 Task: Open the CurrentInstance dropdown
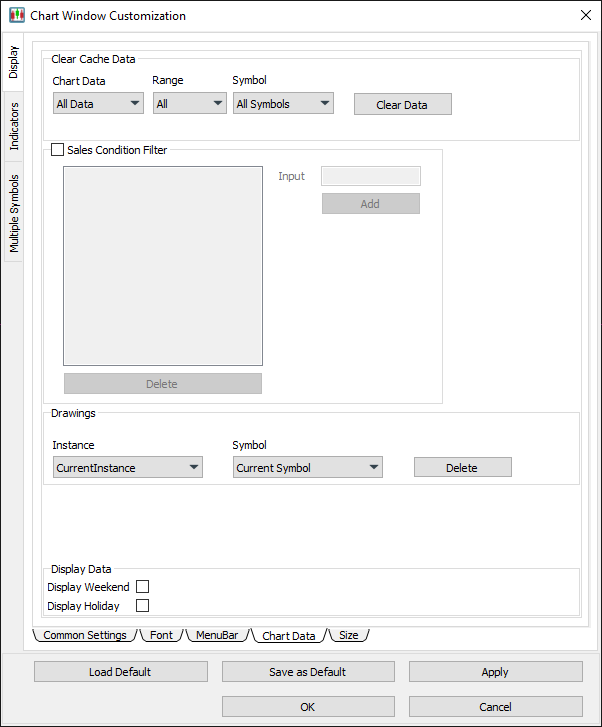point(127,468)
